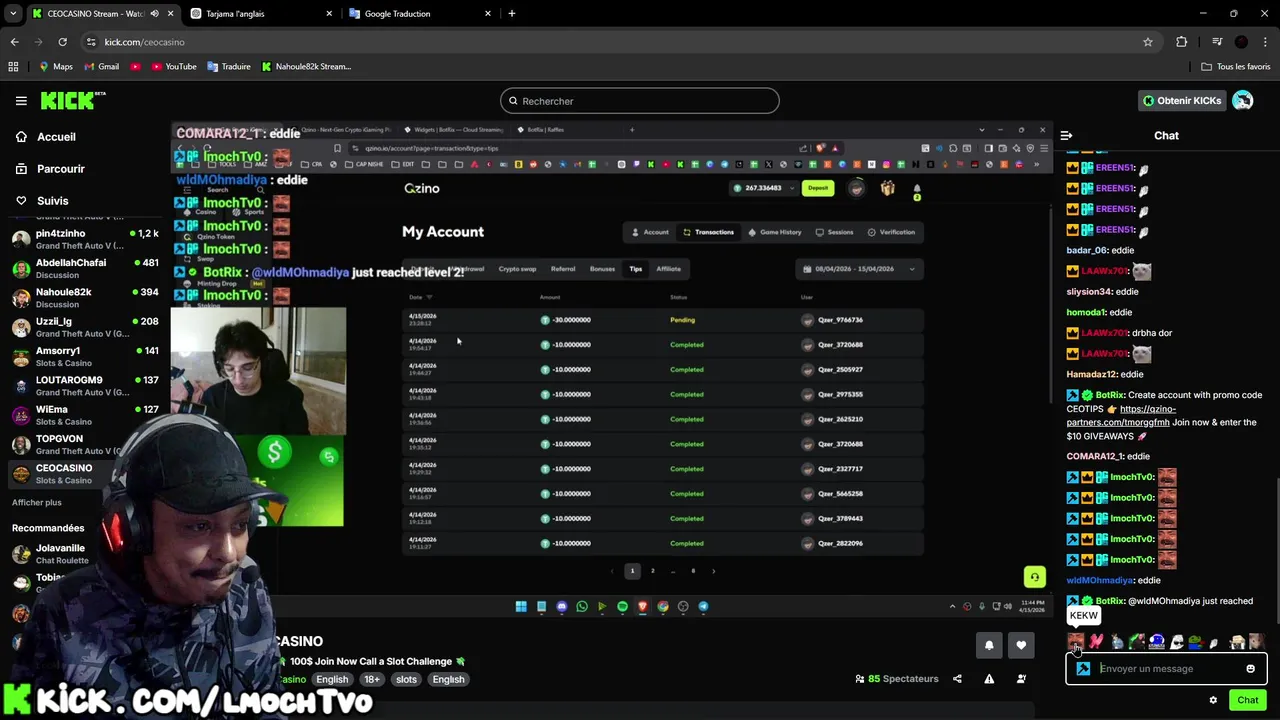Switch to the Google Traduction tab
The height and width of the screenshot is (720, 1280).
pos(418,14)
